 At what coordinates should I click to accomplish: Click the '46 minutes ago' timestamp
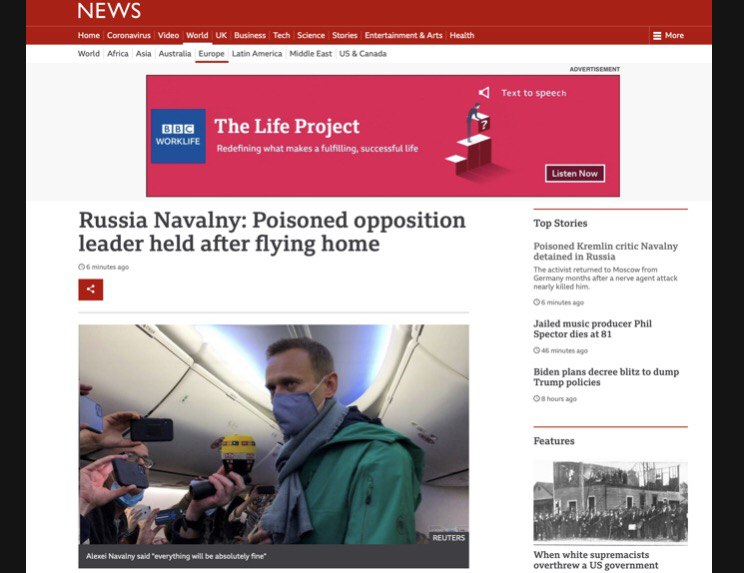tap(560, 351)
